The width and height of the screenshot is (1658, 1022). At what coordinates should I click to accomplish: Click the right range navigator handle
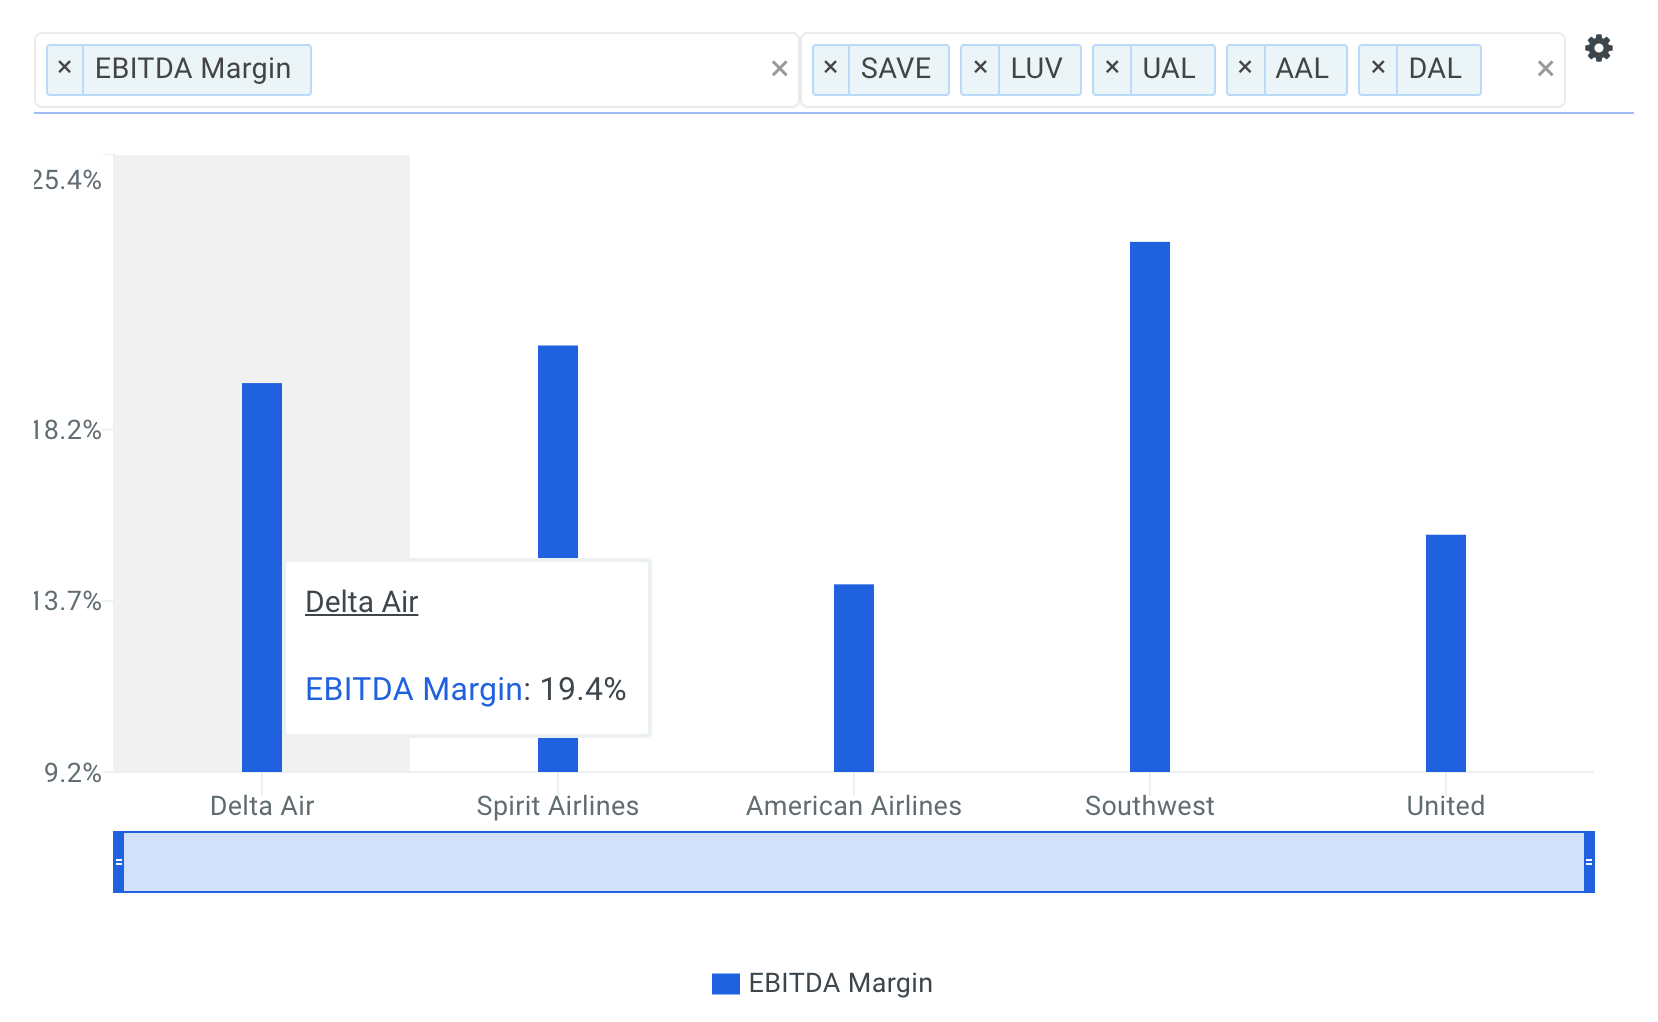pos(1589,862)
